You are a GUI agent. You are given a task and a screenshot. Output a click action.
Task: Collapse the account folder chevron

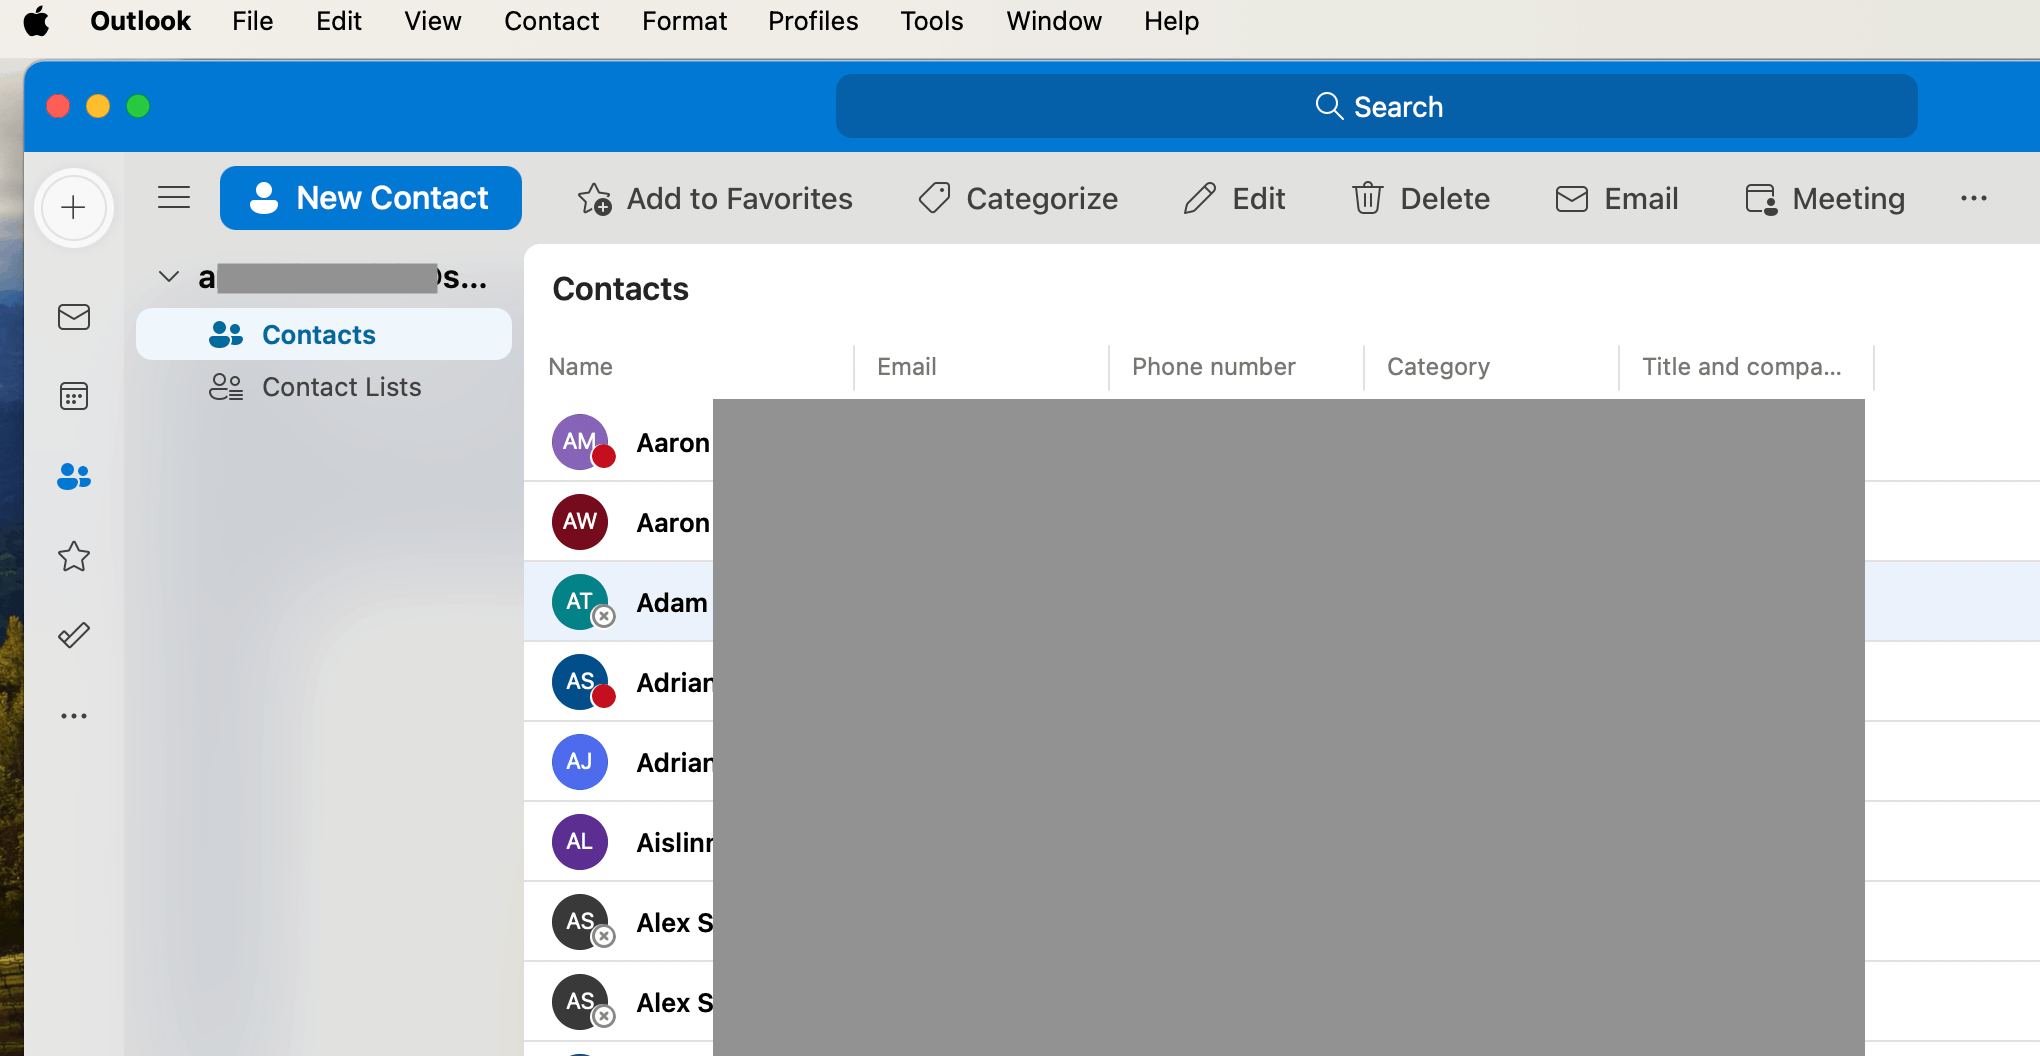click(x=169, y=277)
